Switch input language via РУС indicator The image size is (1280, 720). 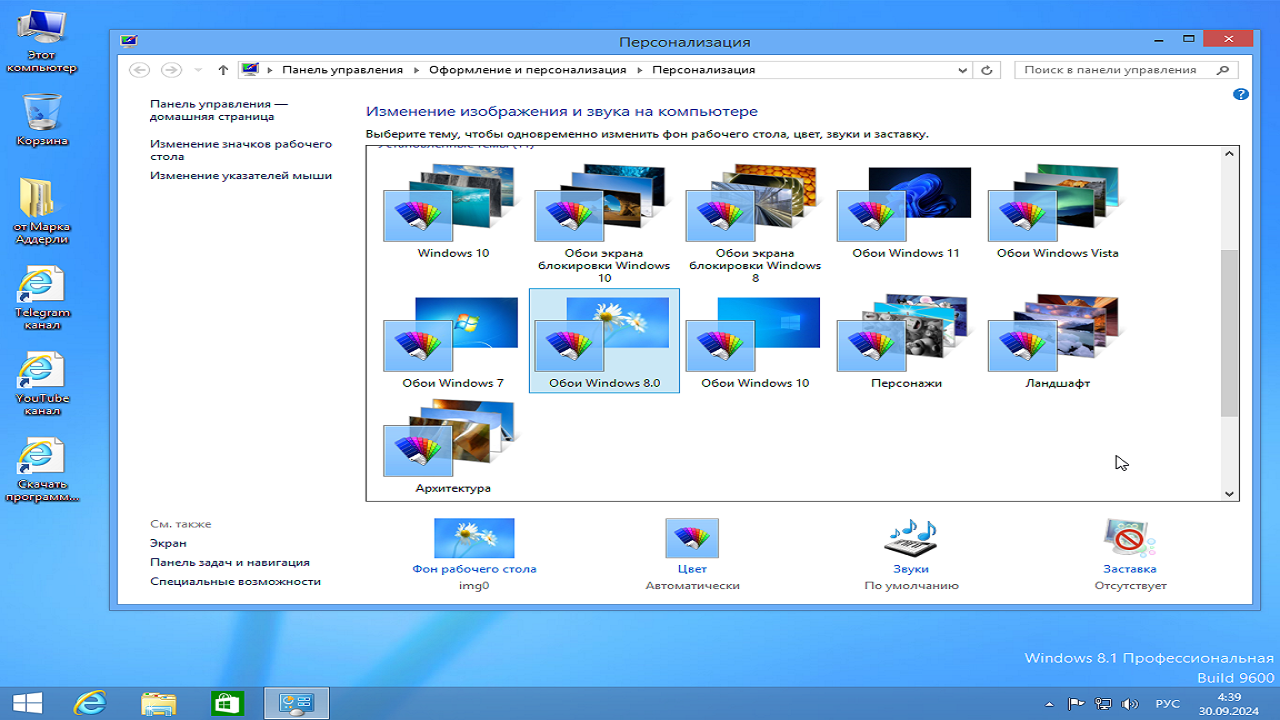1167,703
